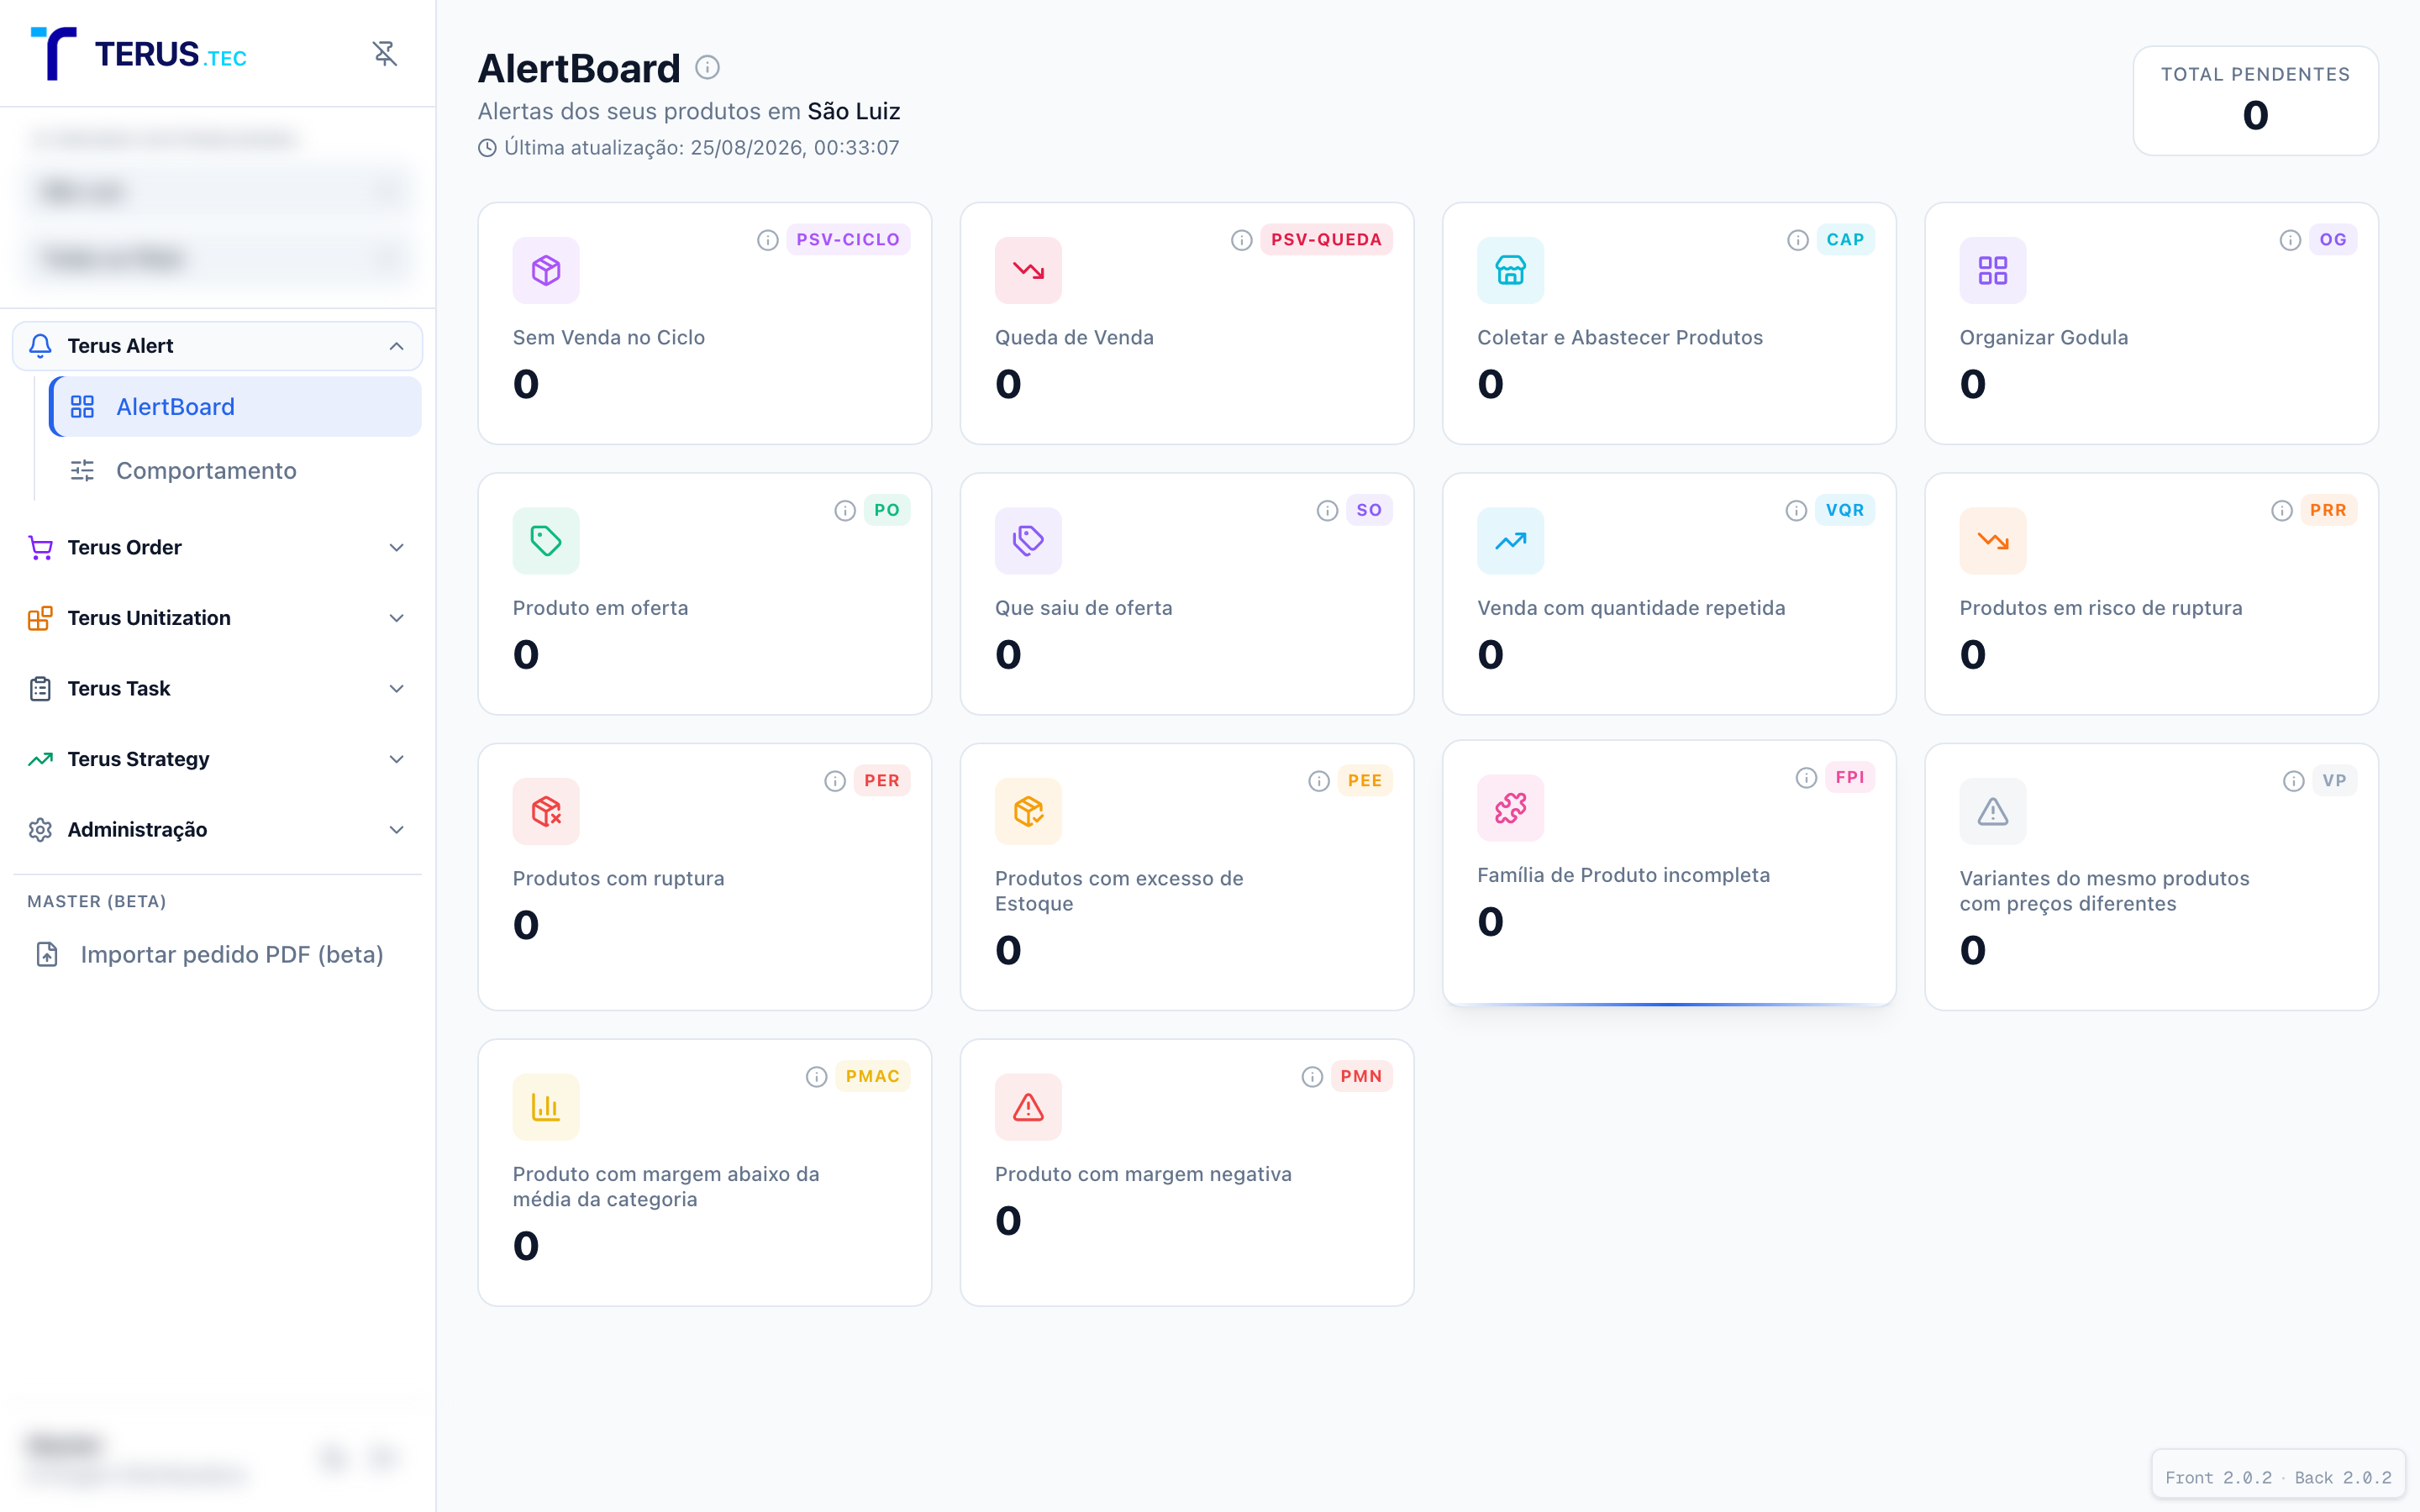Open info icon next to VQR badge

(1796, 511)
